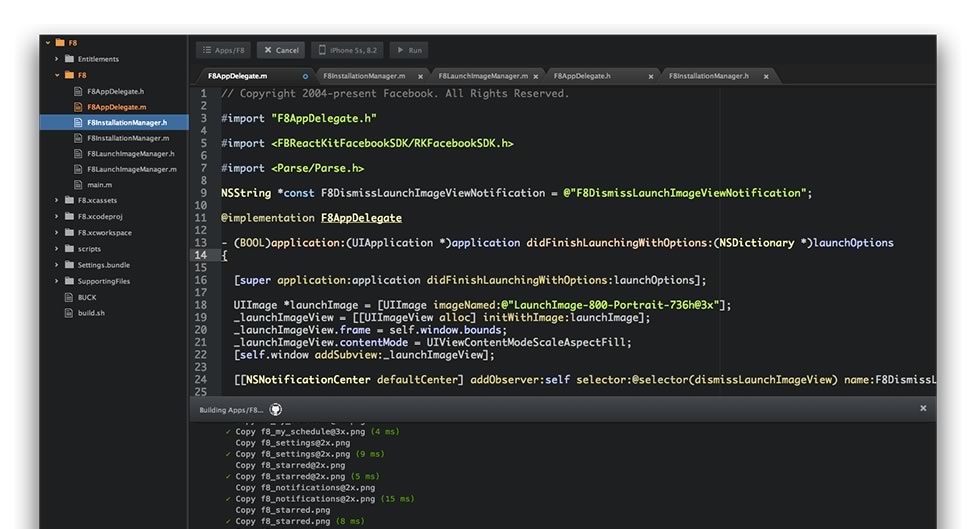The width and height of the screenshot is (975, 529).
Task: Collapse the root F8 project folder
Action: (x=46, y=43)
